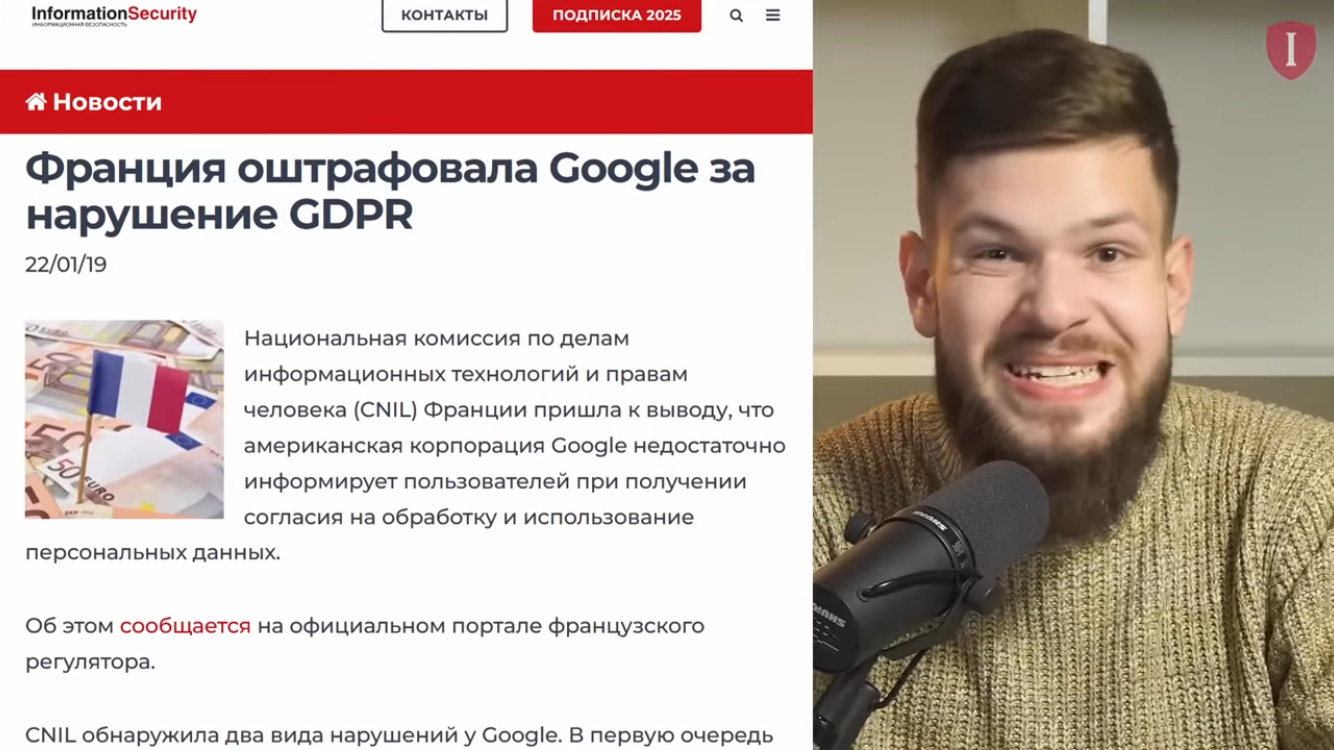Open the hamburger menu icon
1334x750 pixels.
pos(773,16)
